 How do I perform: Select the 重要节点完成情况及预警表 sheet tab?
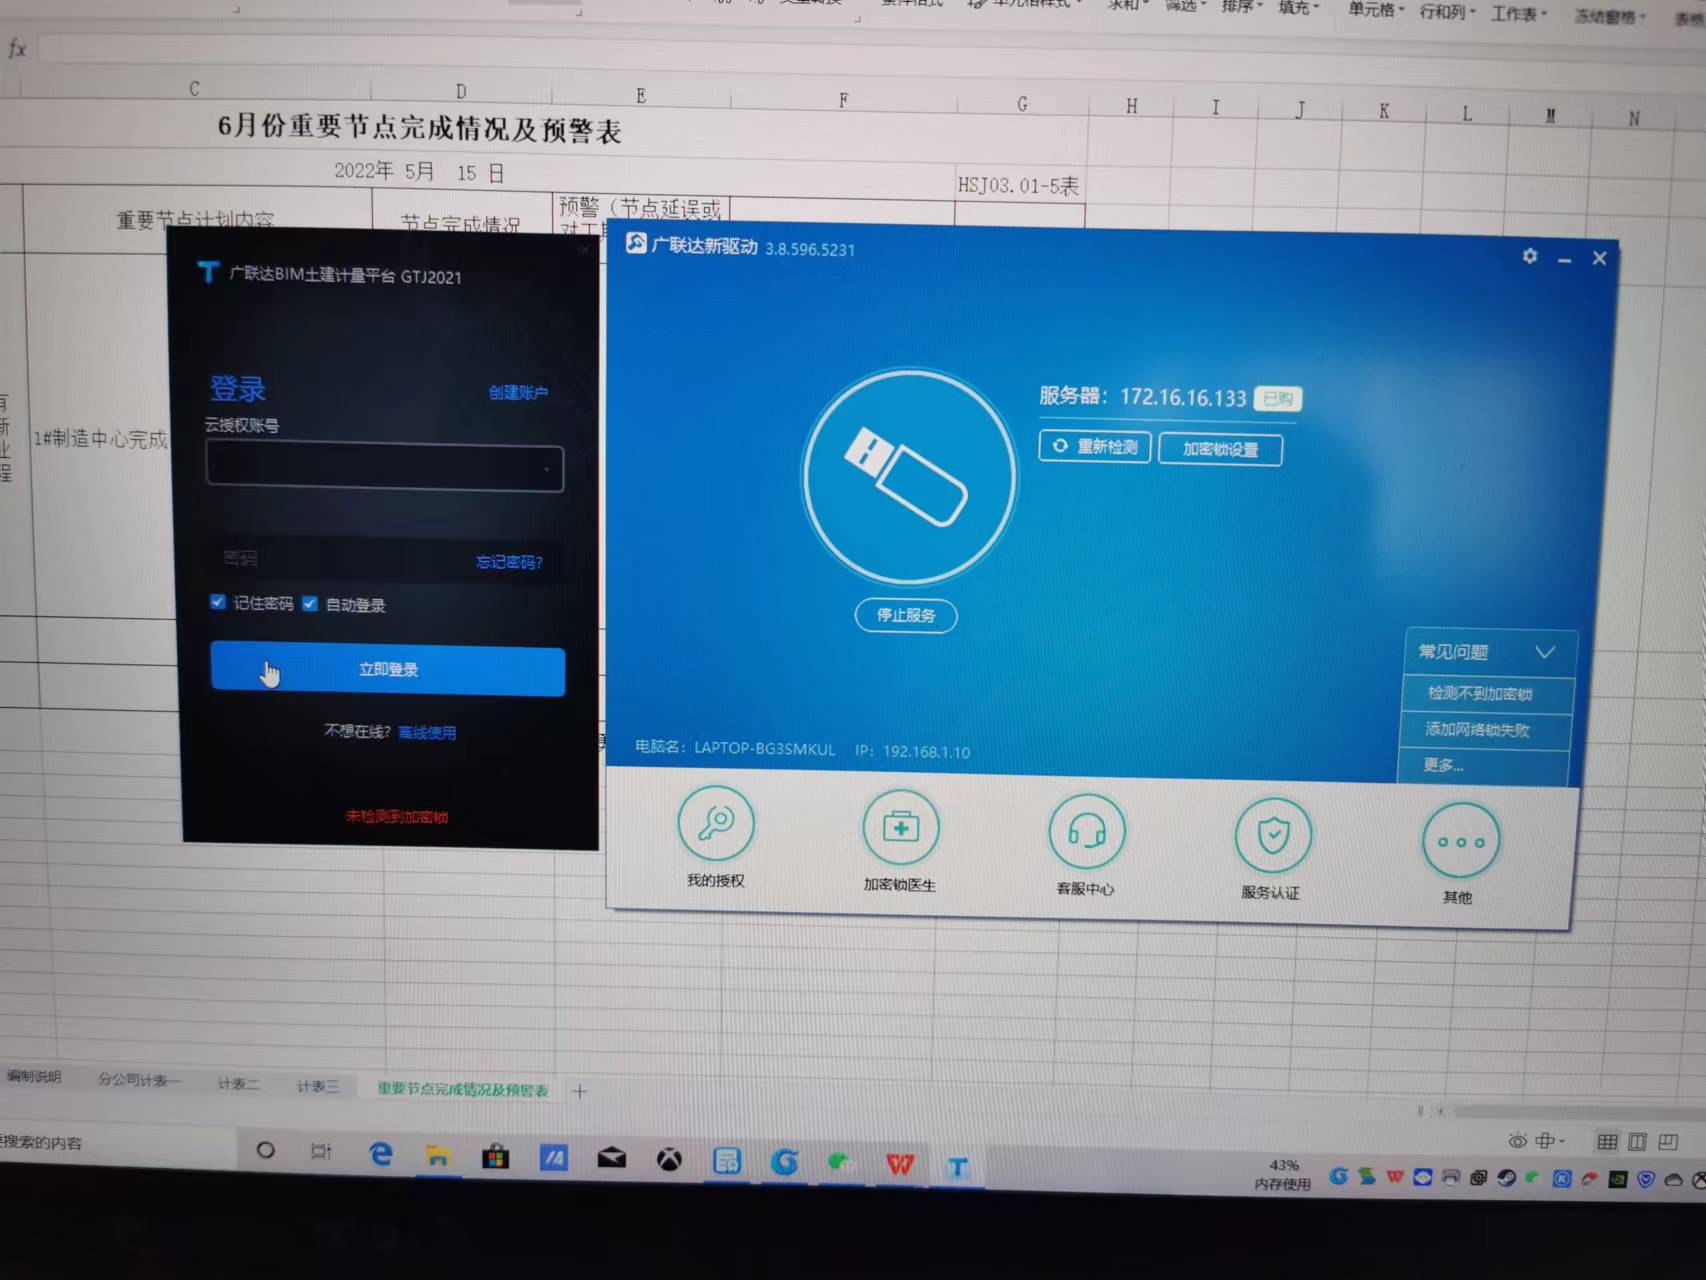click(463, 1090)
